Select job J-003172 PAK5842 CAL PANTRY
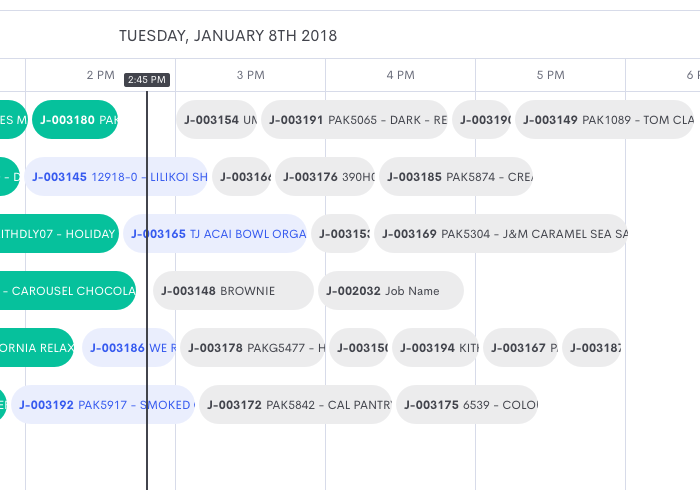The height and width of the screenshot is (500, 700). [x=295, y=405]
